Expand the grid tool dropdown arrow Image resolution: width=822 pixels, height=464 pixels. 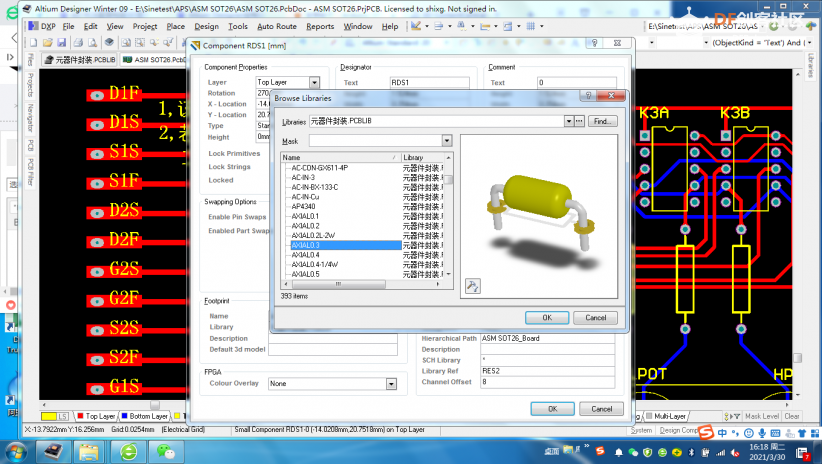click(542, 26)
